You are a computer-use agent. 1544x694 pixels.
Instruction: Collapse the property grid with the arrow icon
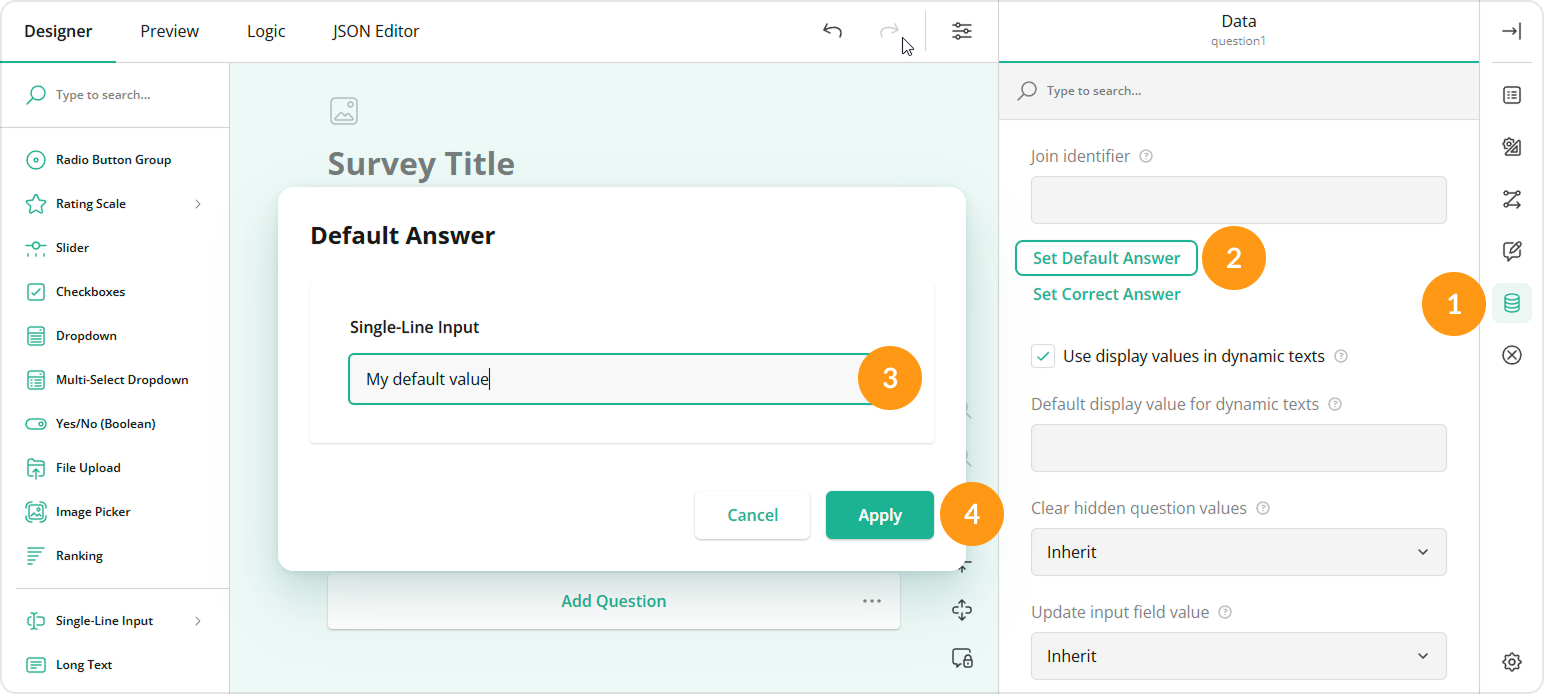point(1511,31)
